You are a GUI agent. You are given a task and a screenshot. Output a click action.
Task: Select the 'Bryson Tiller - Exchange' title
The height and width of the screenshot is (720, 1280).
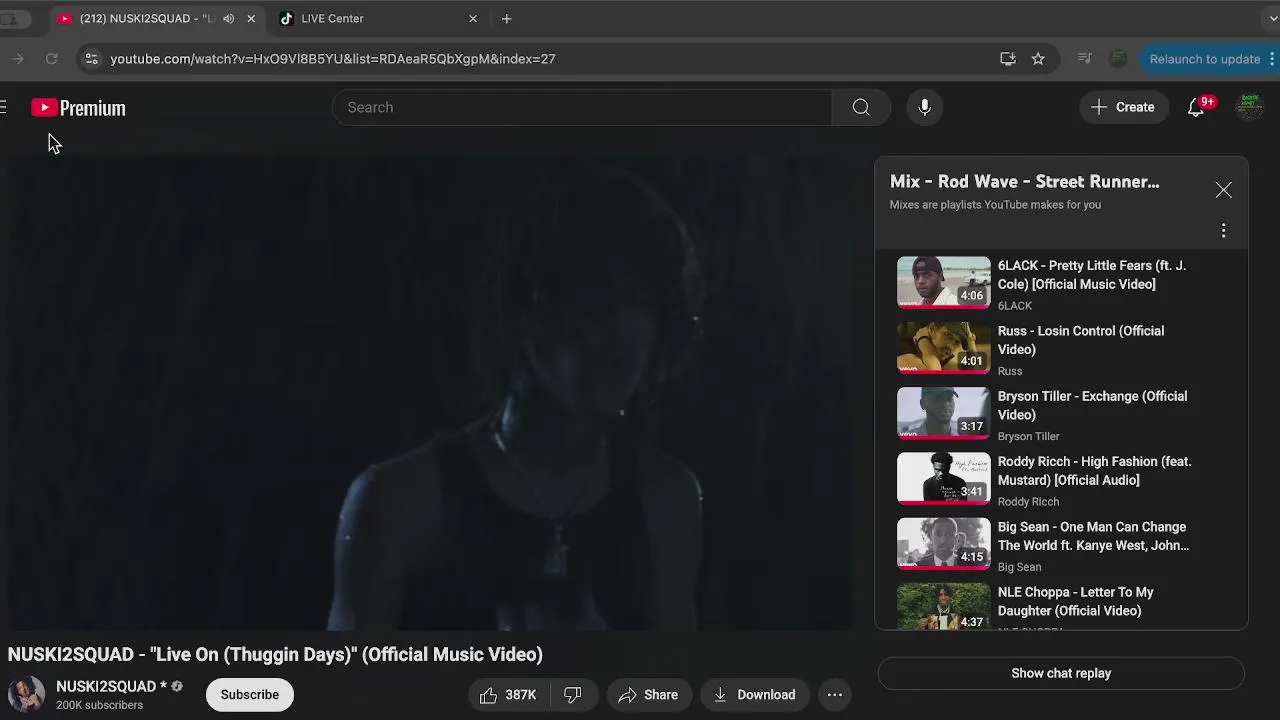point(1092,405)
